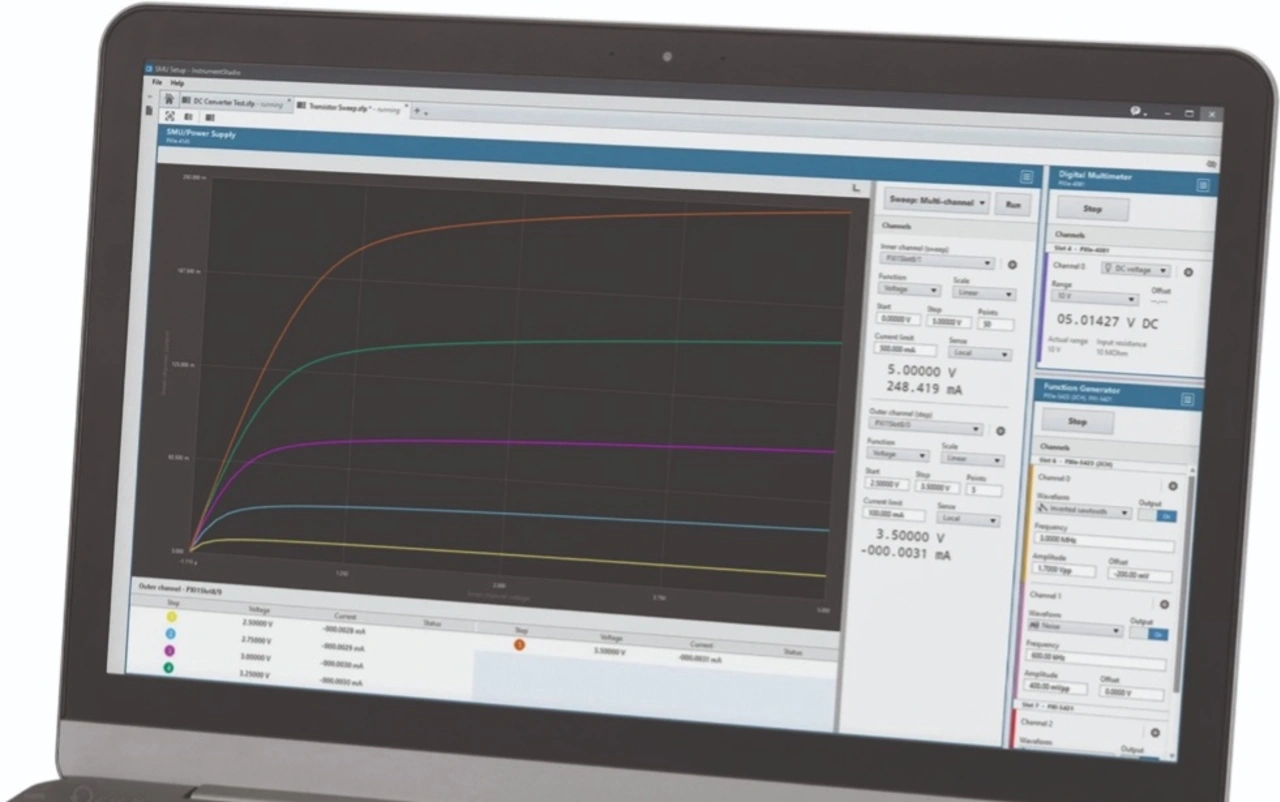
Task: Open settings gear for the outer step channel
Action: click(999, 431)
